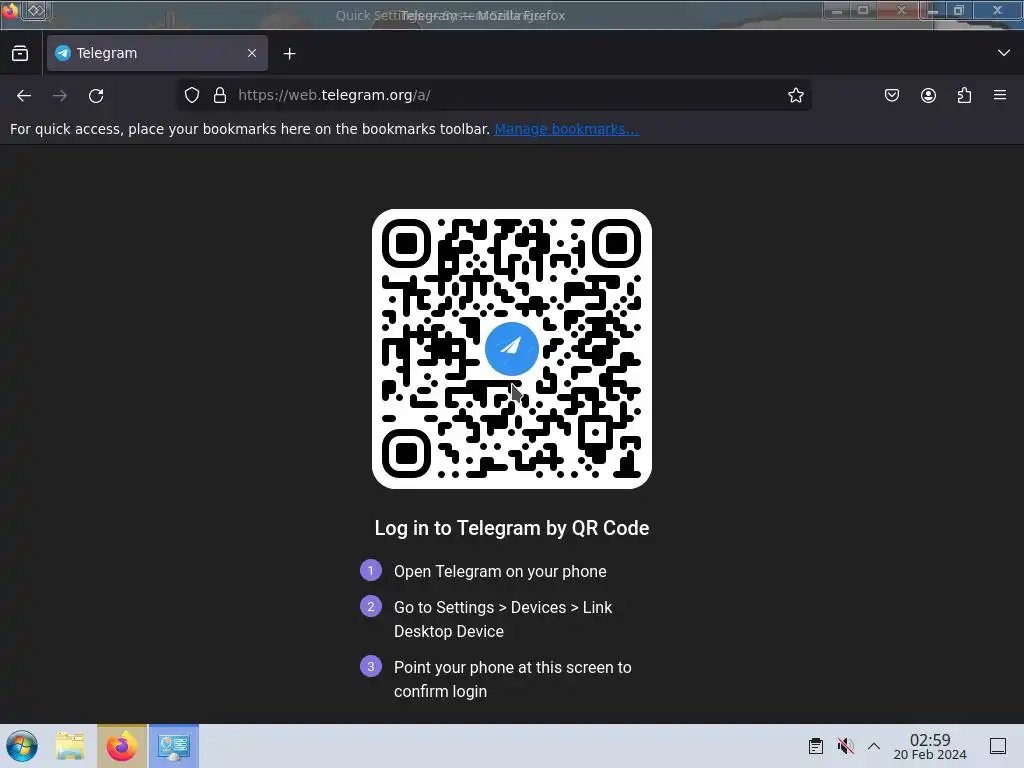Viewport: 1024px width, 768px height.
Task: Open a new tab with the plus button
Action: coord(289,54)
